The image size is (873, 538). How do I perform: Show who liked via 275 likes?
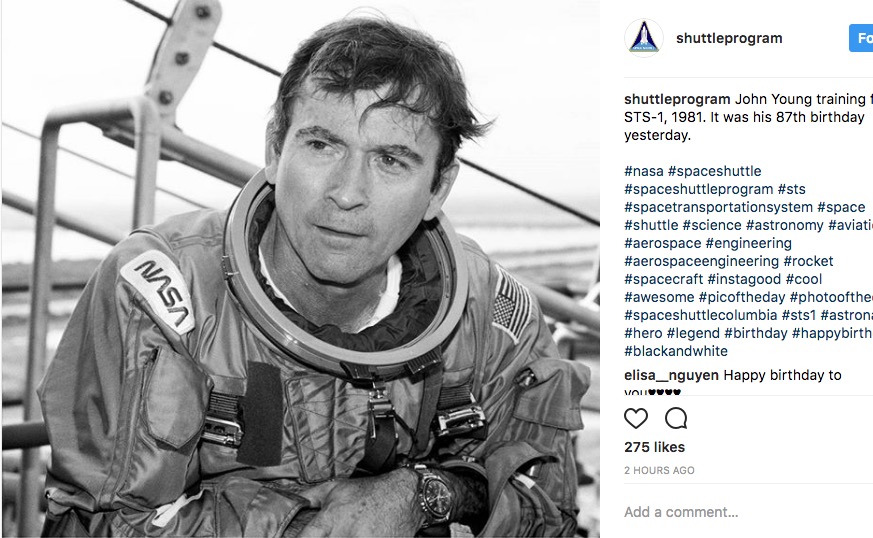tap(654, 447)
